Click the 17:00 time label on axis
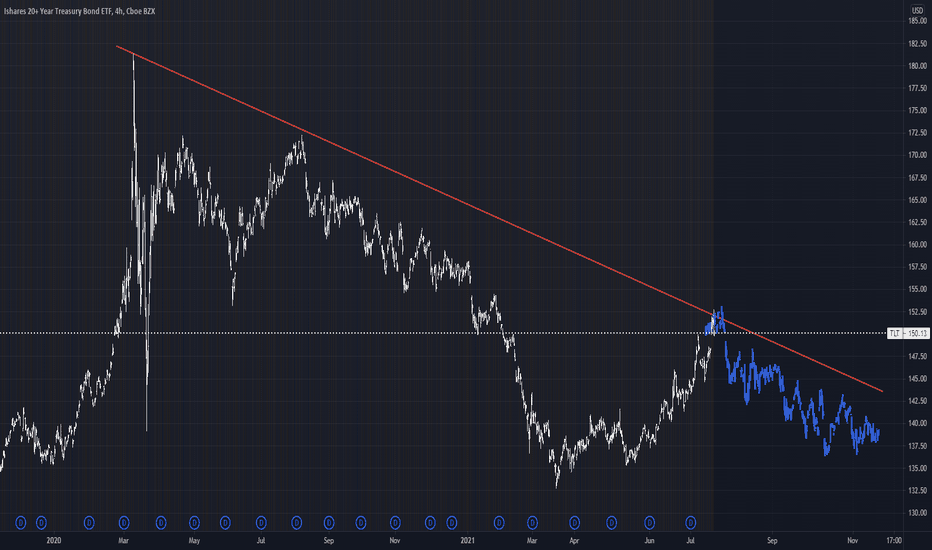The height and width of the screenshot is (550, 932). point(894,540)
